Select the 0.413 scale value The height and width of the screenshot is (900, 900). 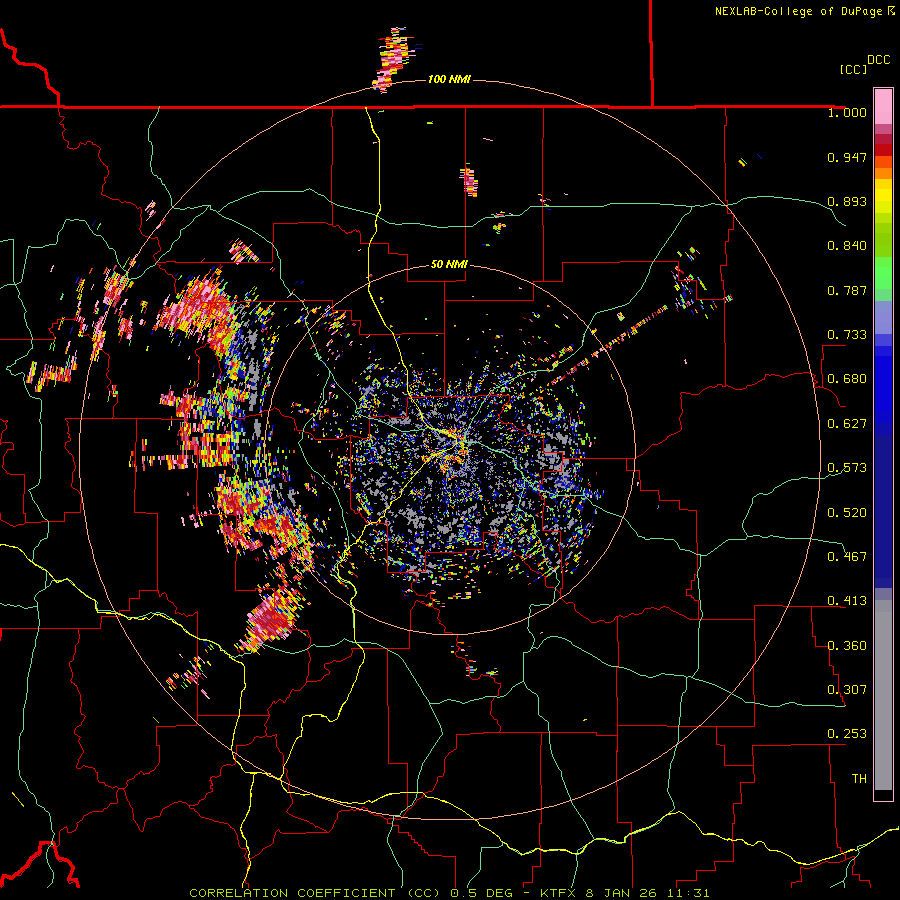(x=847, y=601)
